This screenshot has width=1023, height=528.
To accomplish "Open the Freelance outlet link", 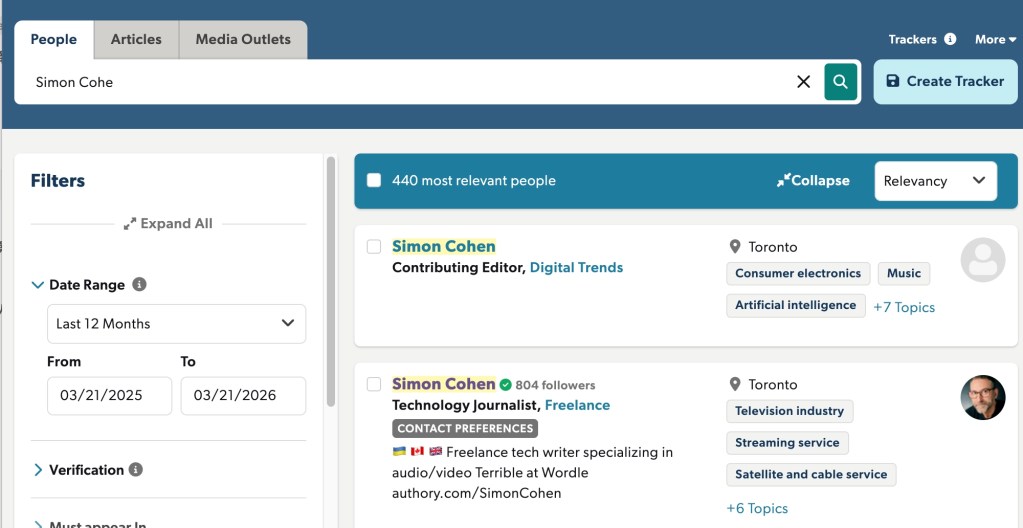I will click(x=577, y=405).
